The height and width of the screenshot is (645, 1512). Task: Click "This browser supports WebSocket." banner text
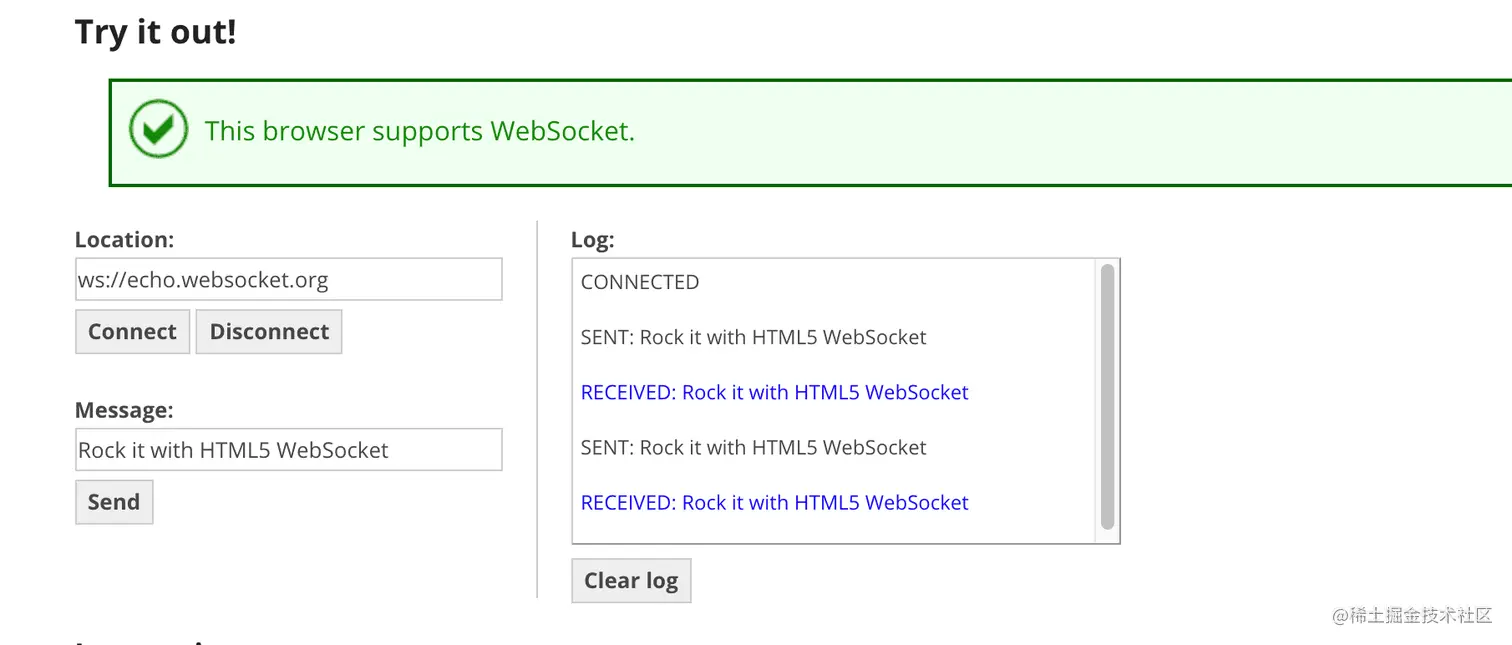[420, 131]
